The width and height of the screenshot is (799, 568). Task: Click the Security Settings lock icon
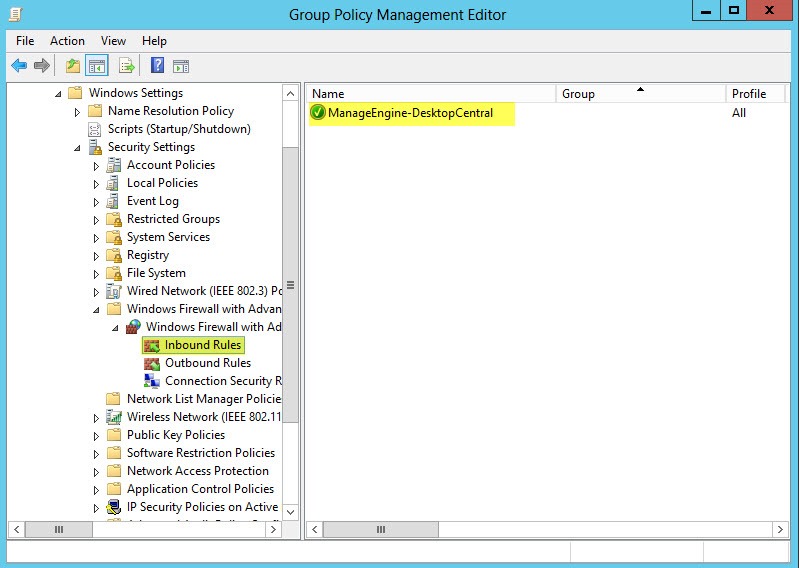[95, 147]
